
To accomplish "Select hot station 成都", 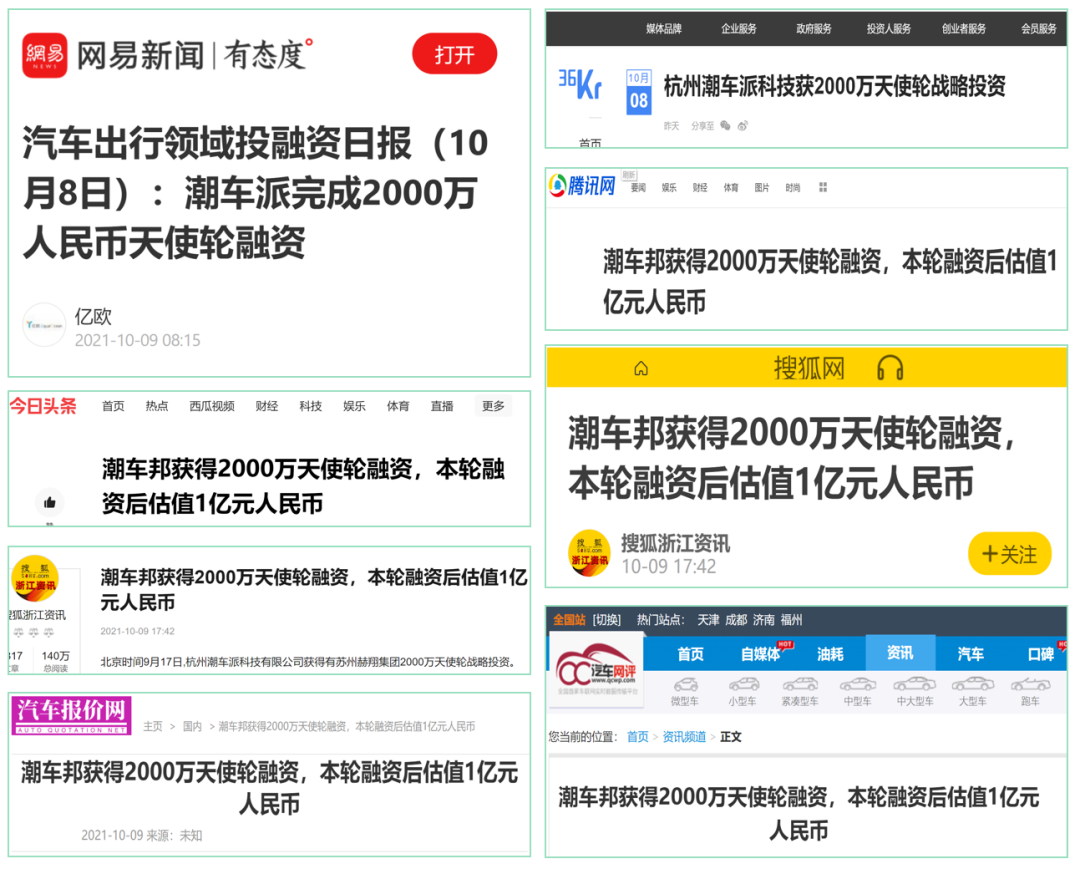I will [736, 620].
